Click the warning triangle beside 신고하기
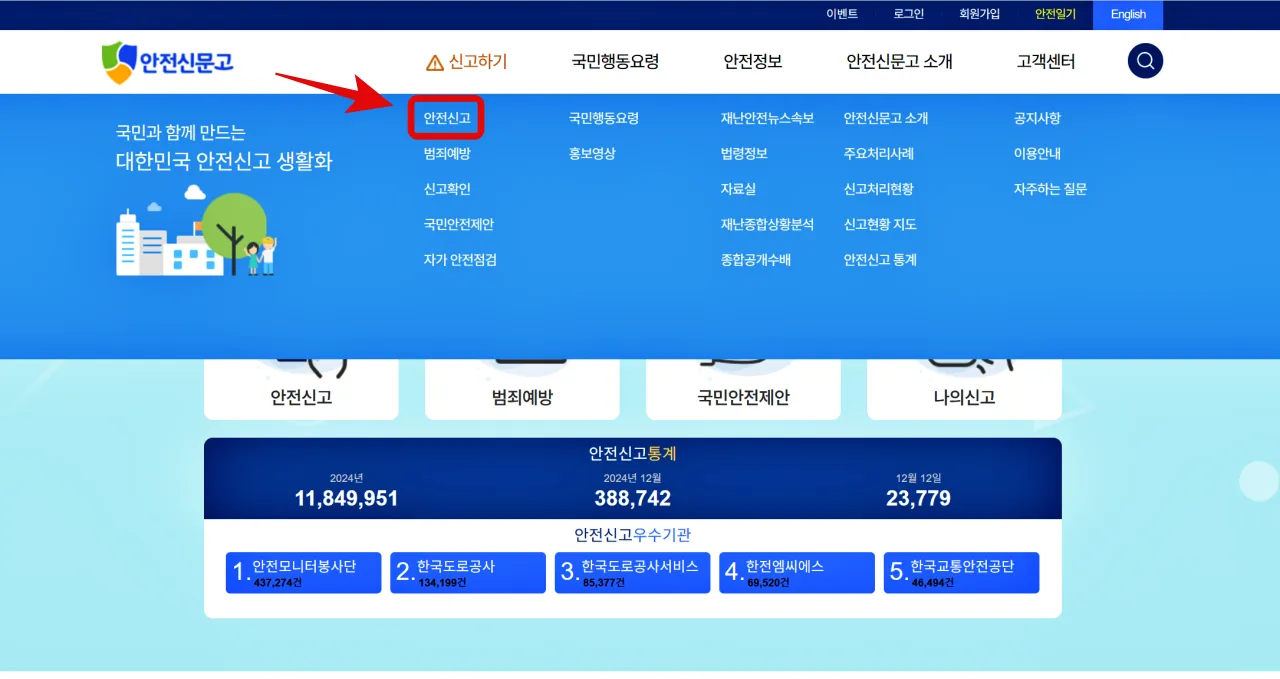The image size is (1280, 679). pyautogui.click(x=434, y=61)
